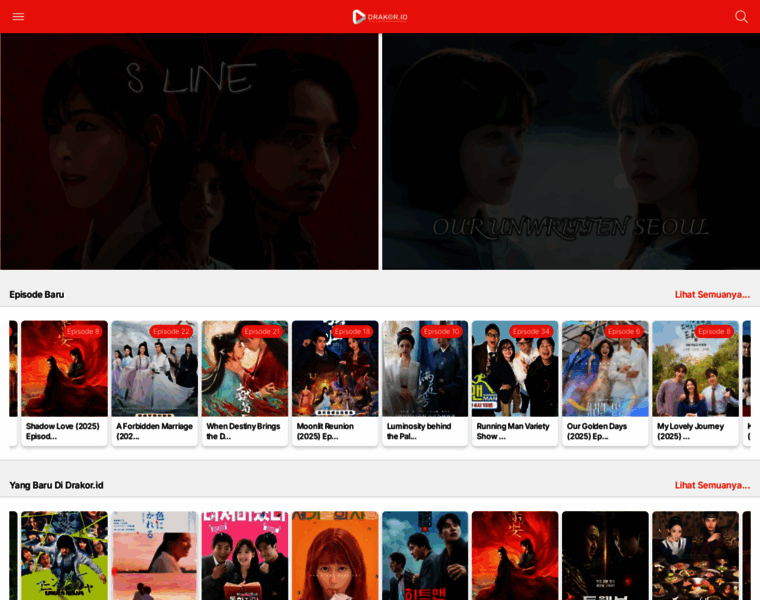760x600 pixels.
Task: Open Running Man Variety Show poster
Action: coord(515,368)
